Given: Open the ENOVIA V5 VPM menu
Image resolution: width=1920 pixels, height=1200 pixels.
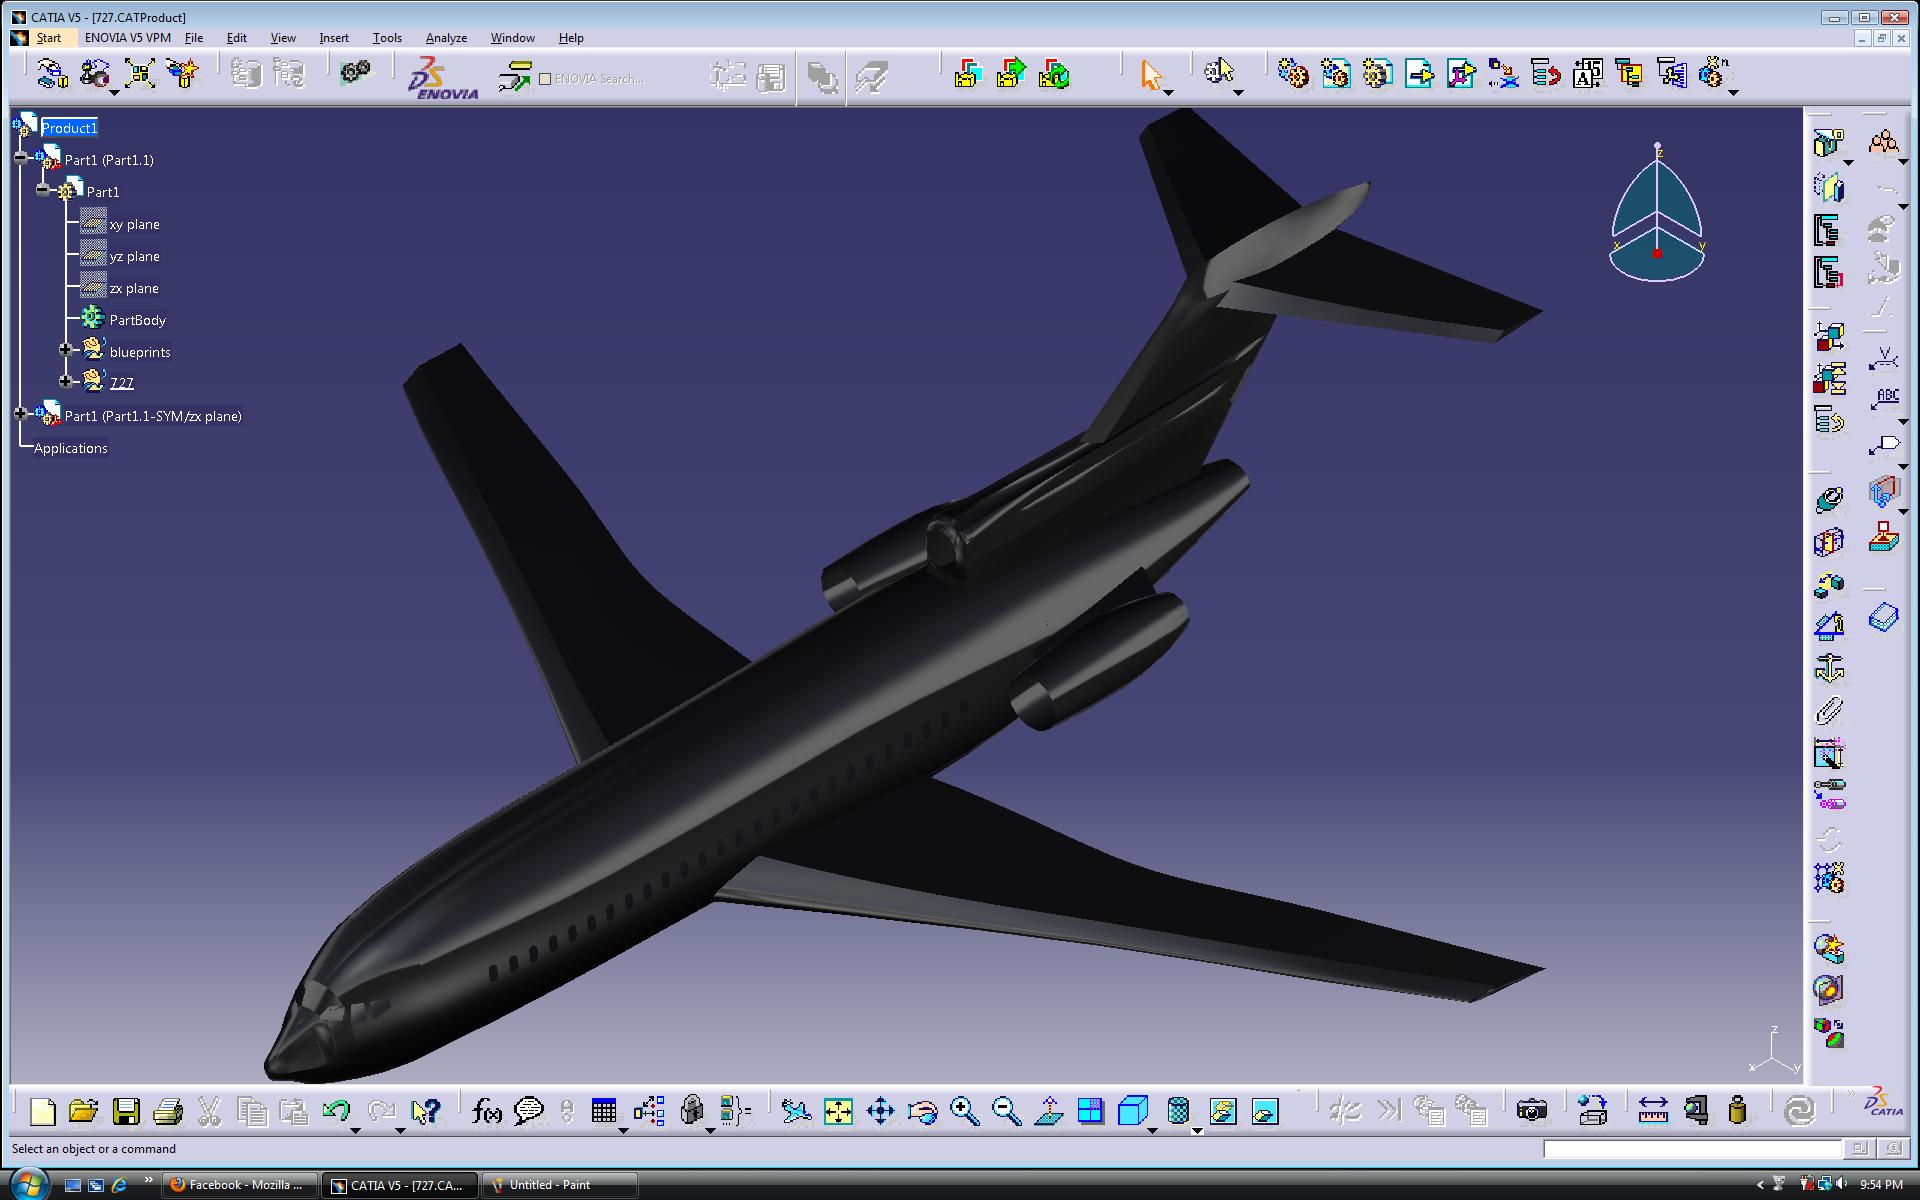Looking at the screenshot, I should coord(128,38).
